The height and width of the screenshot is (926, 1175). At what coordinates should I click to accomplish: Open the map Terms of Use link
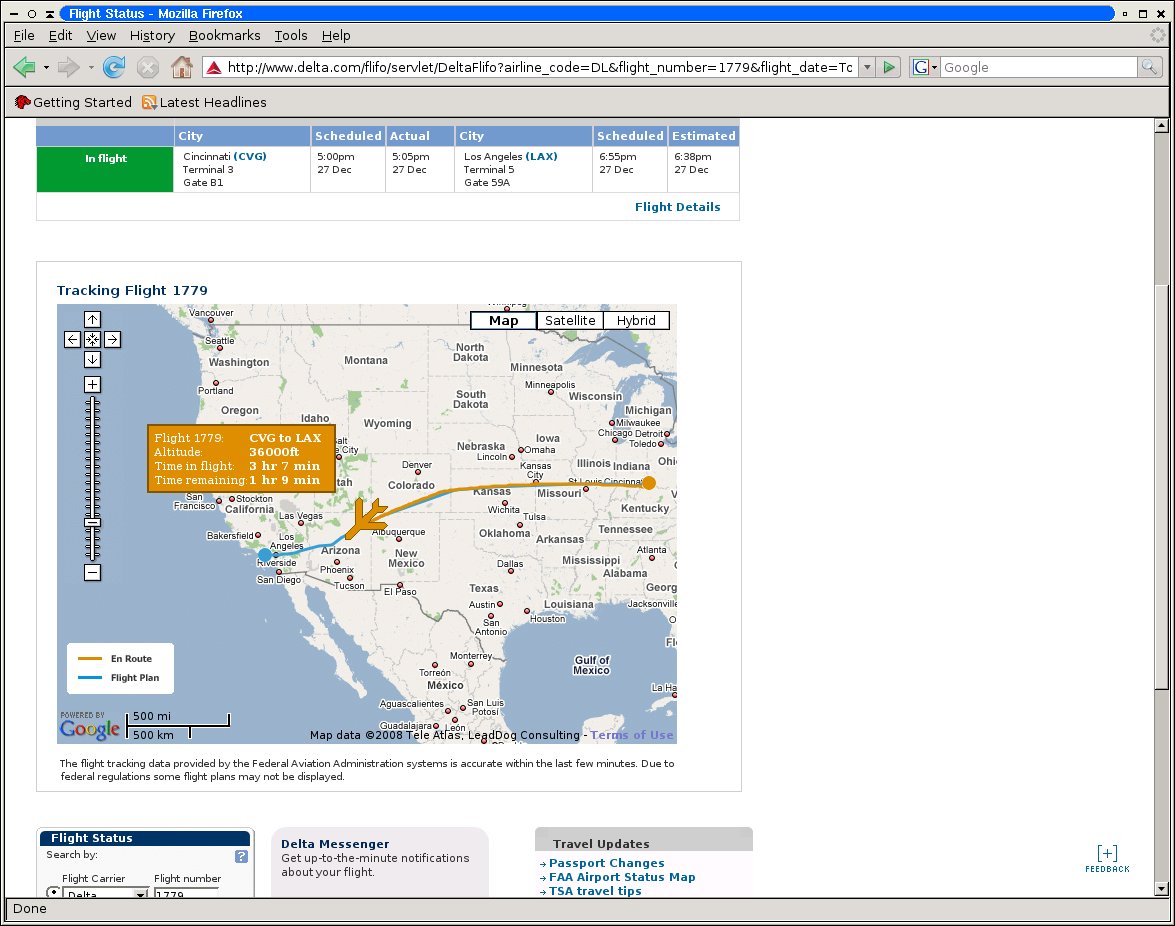pos(632,735)
